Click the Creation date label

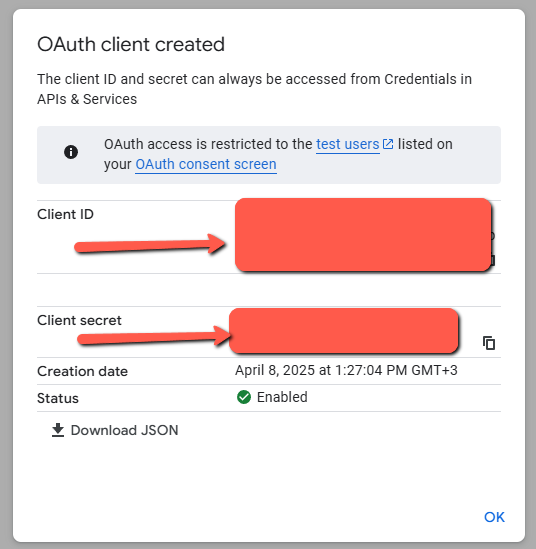point(83,371)
